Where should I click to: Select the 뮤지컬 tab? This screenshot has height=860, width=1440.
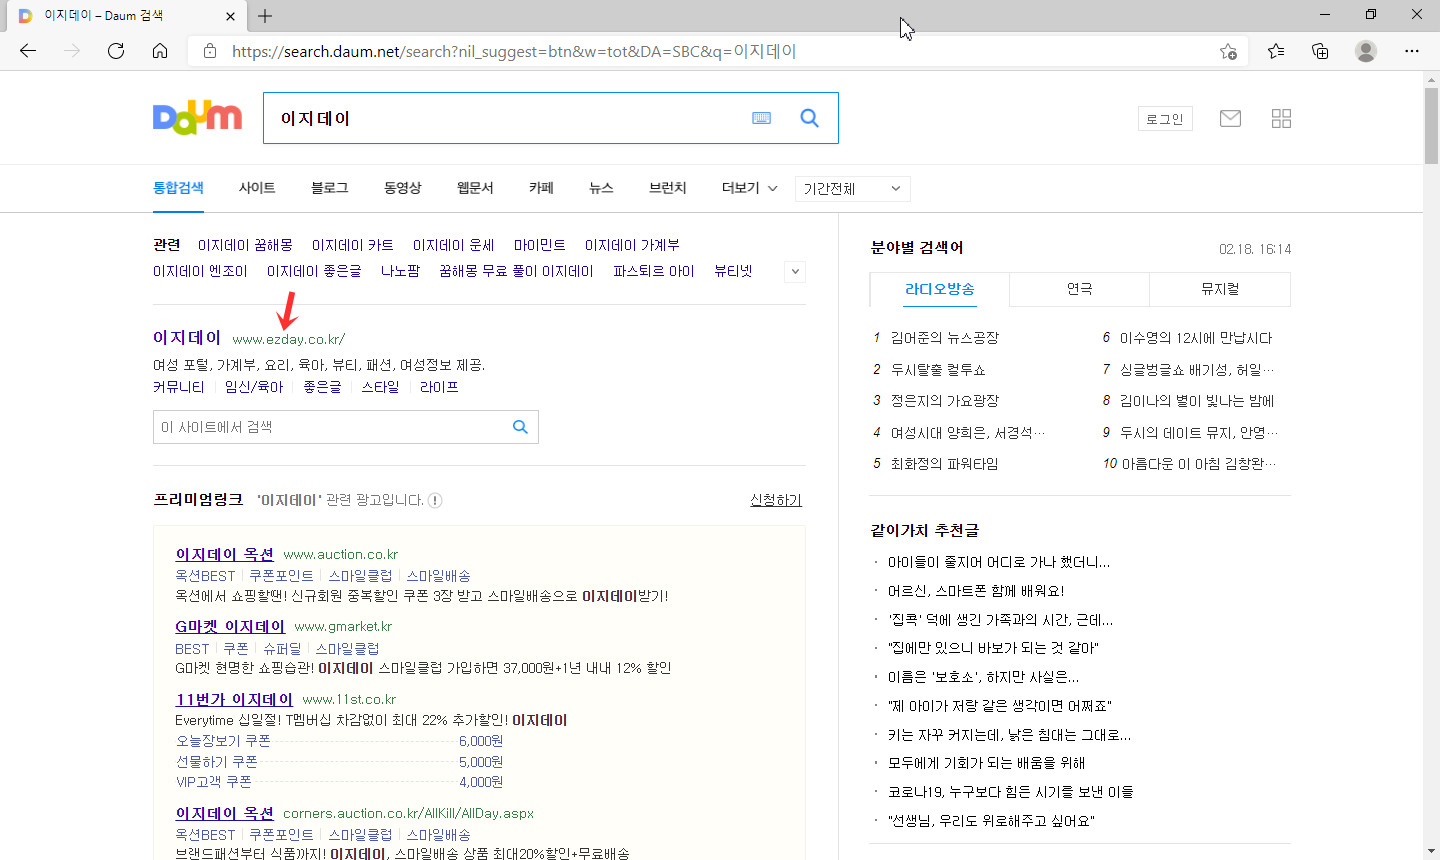[1220, 289]
